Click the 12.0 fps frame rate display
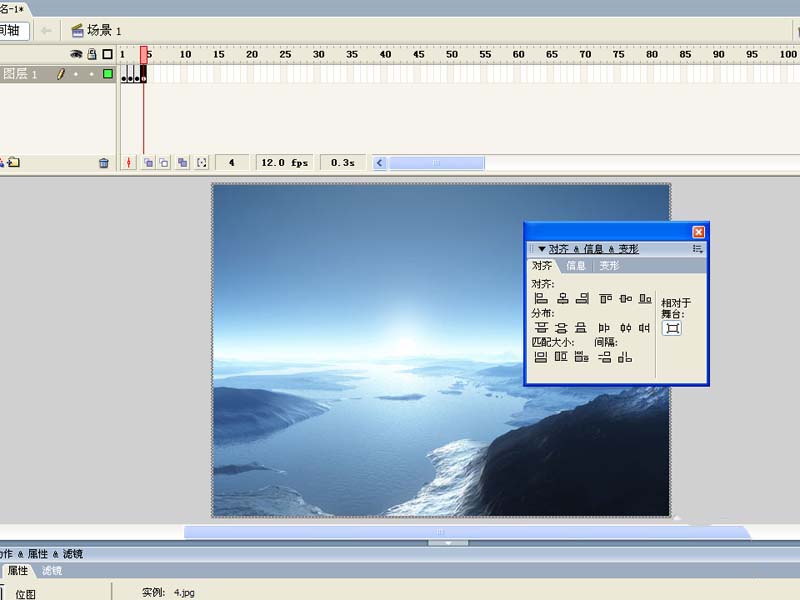This screenshot has width=800, height=600. click(284, 163)
